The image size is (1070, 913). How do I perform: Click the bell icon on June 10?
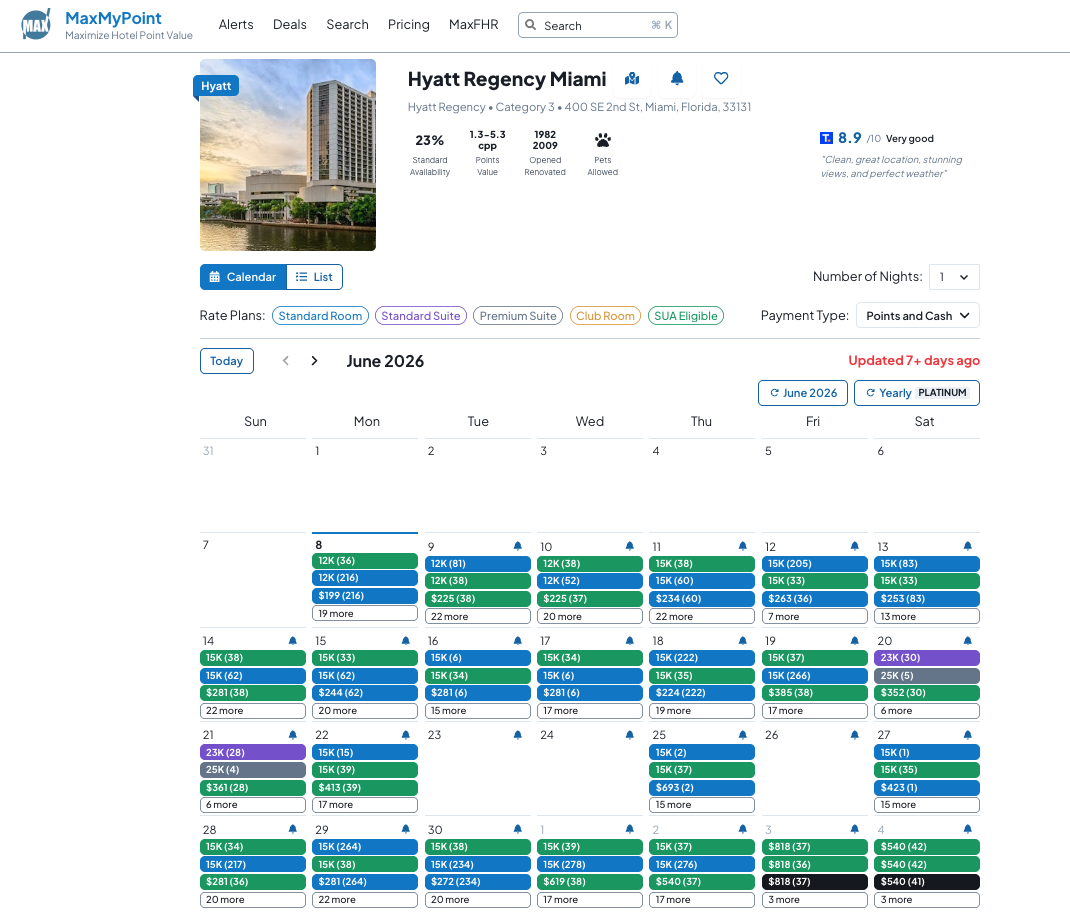pyautogui.click(x=629, y=547)
